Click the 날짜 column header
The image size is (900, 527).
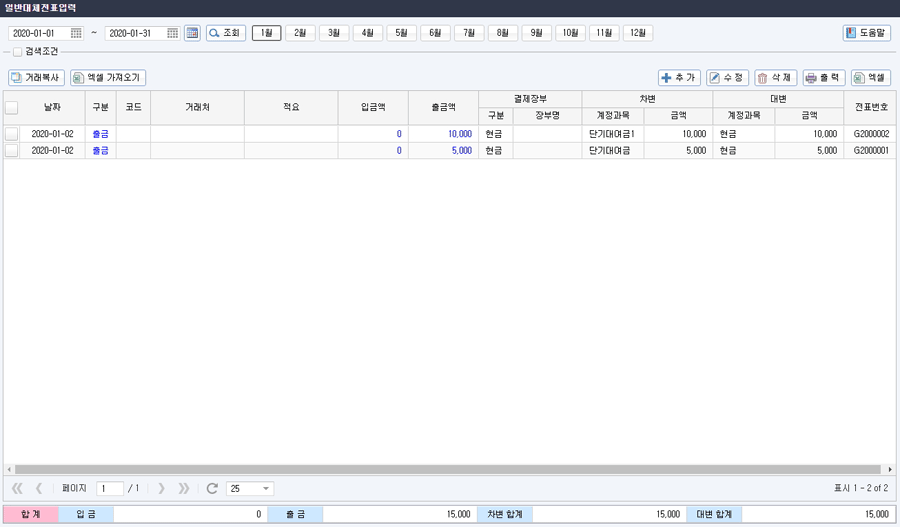[x=52, y=107]
